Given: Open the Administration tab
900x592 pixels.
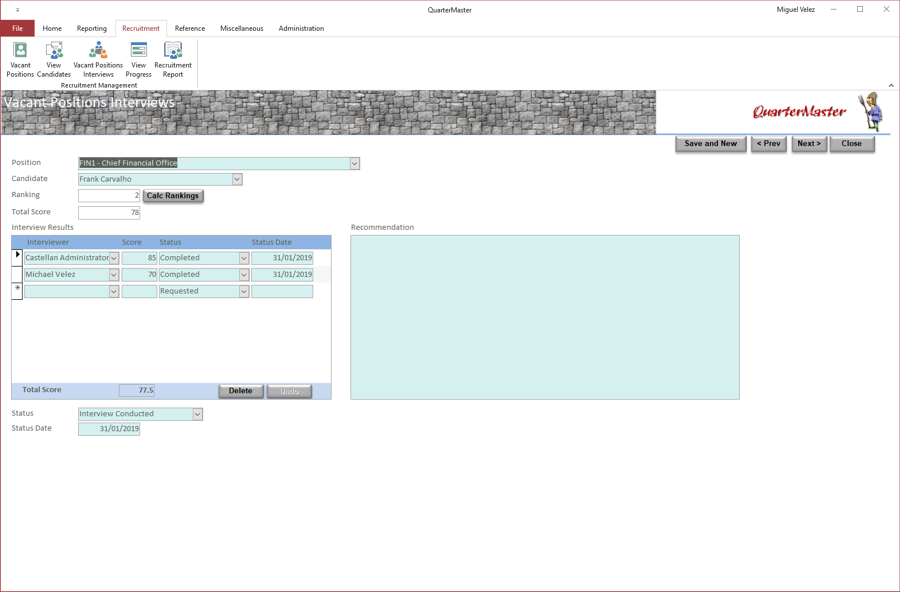Looking at the screenshot, I should (301, 28).
